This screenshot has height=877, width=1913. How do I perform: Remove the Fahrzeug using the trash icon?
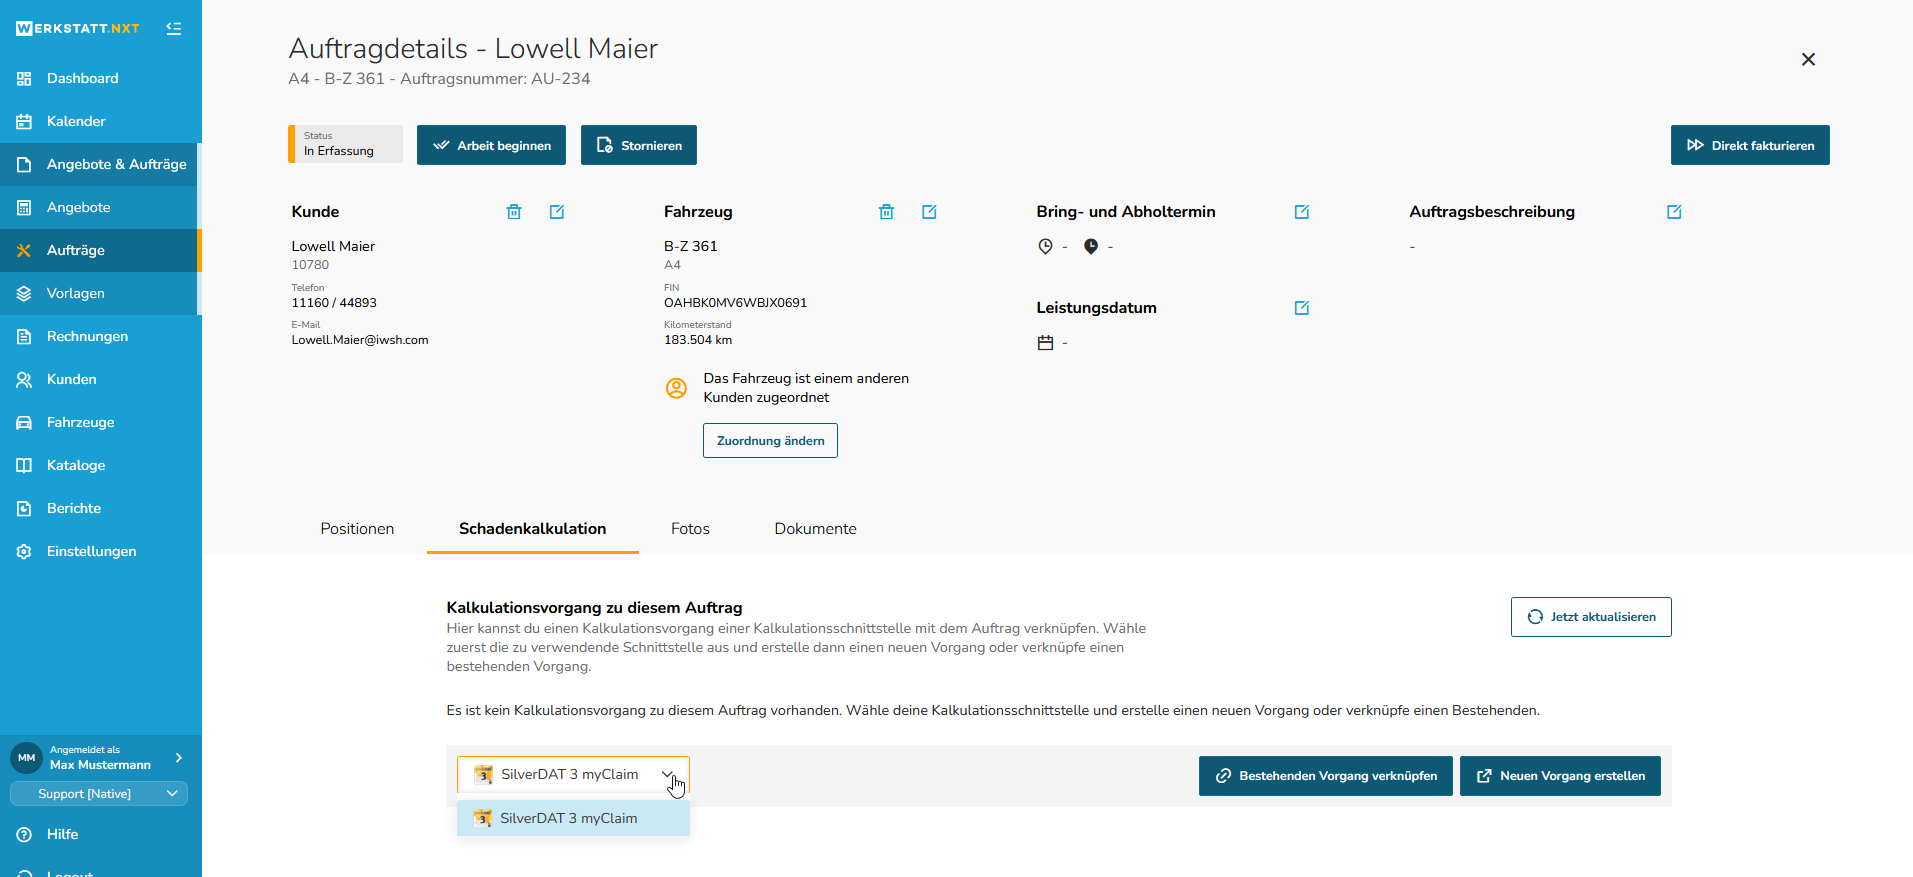coord(886,212)
